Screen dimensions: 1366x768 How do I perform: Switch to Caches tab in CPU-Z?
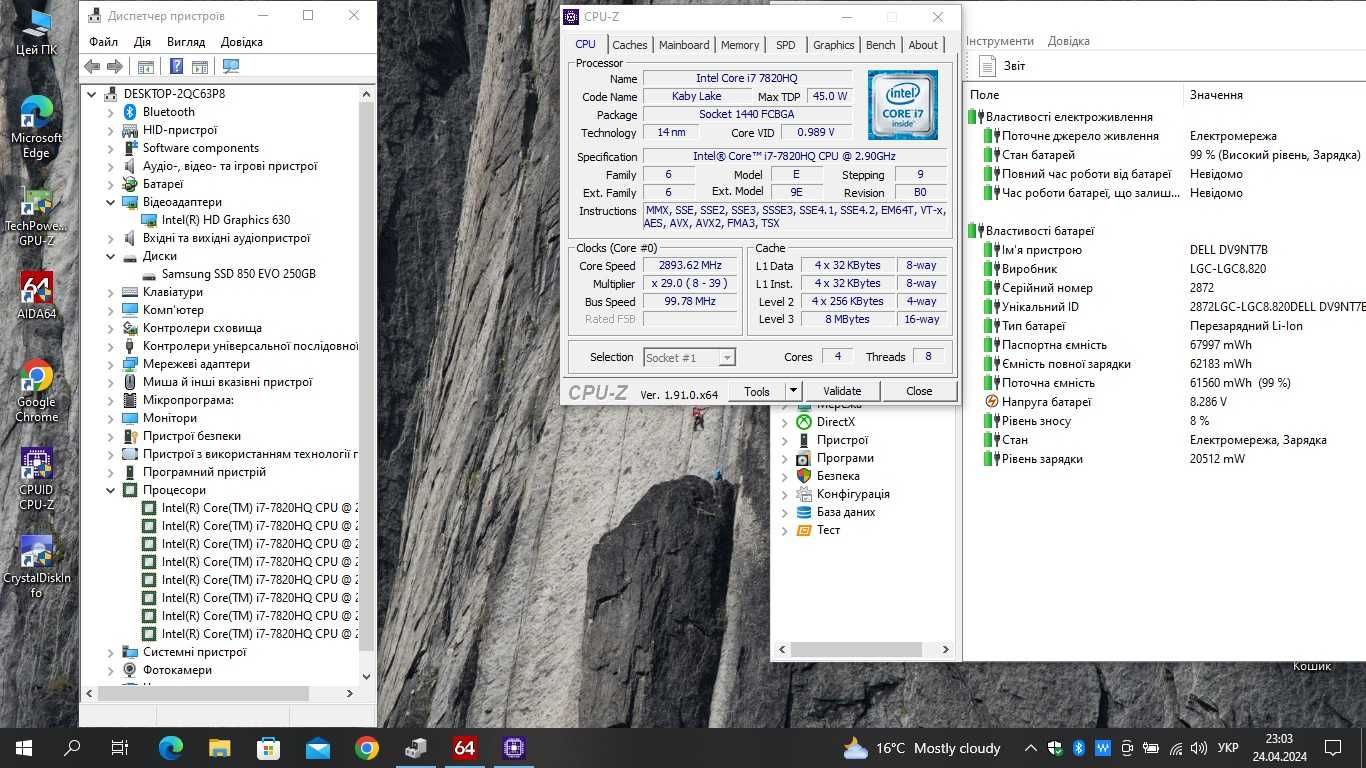coord(630,45)
